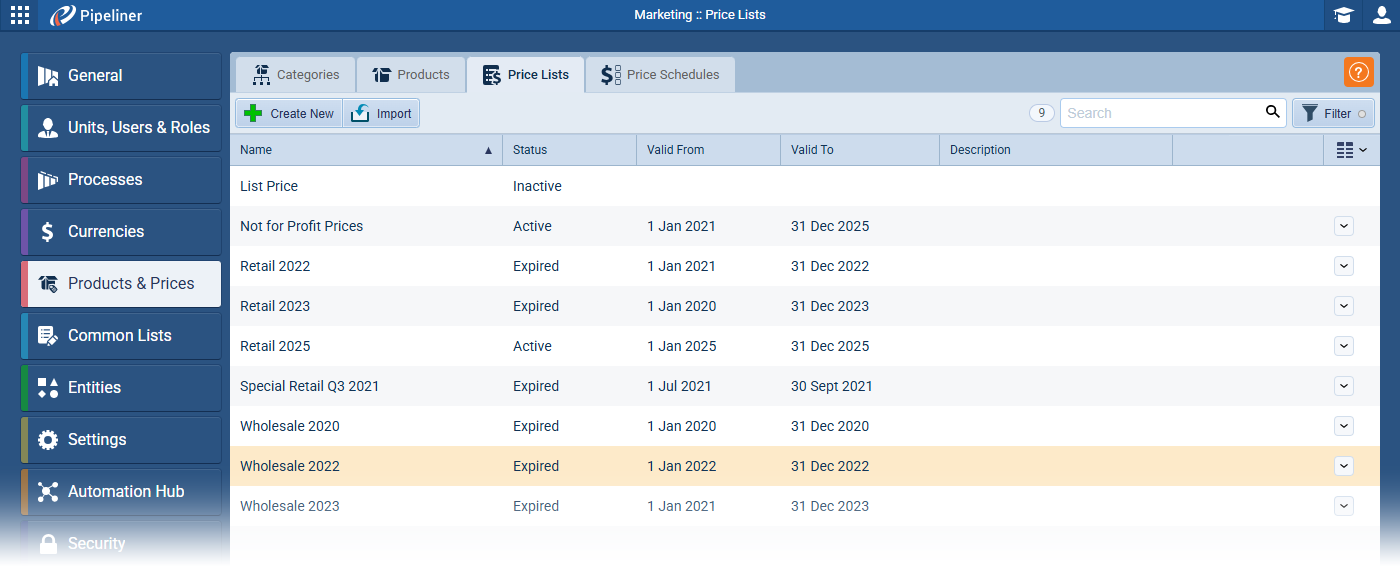Open Currencies in the sidebar
1400x566 pixels.
tap(121, 232)
